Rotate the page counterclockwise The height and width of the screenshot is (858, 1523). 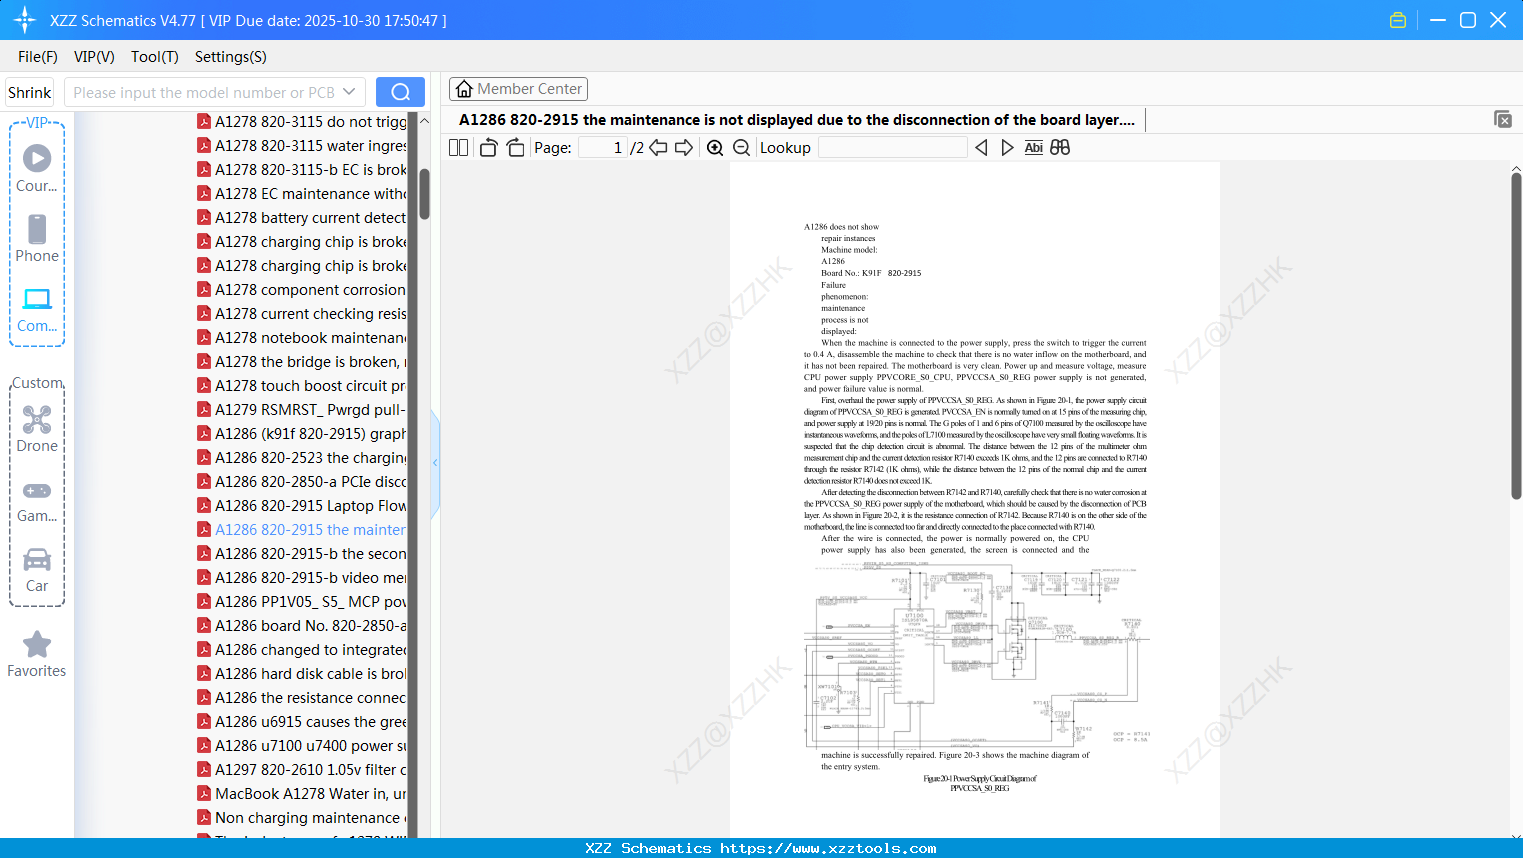click(x=488, y=148)
